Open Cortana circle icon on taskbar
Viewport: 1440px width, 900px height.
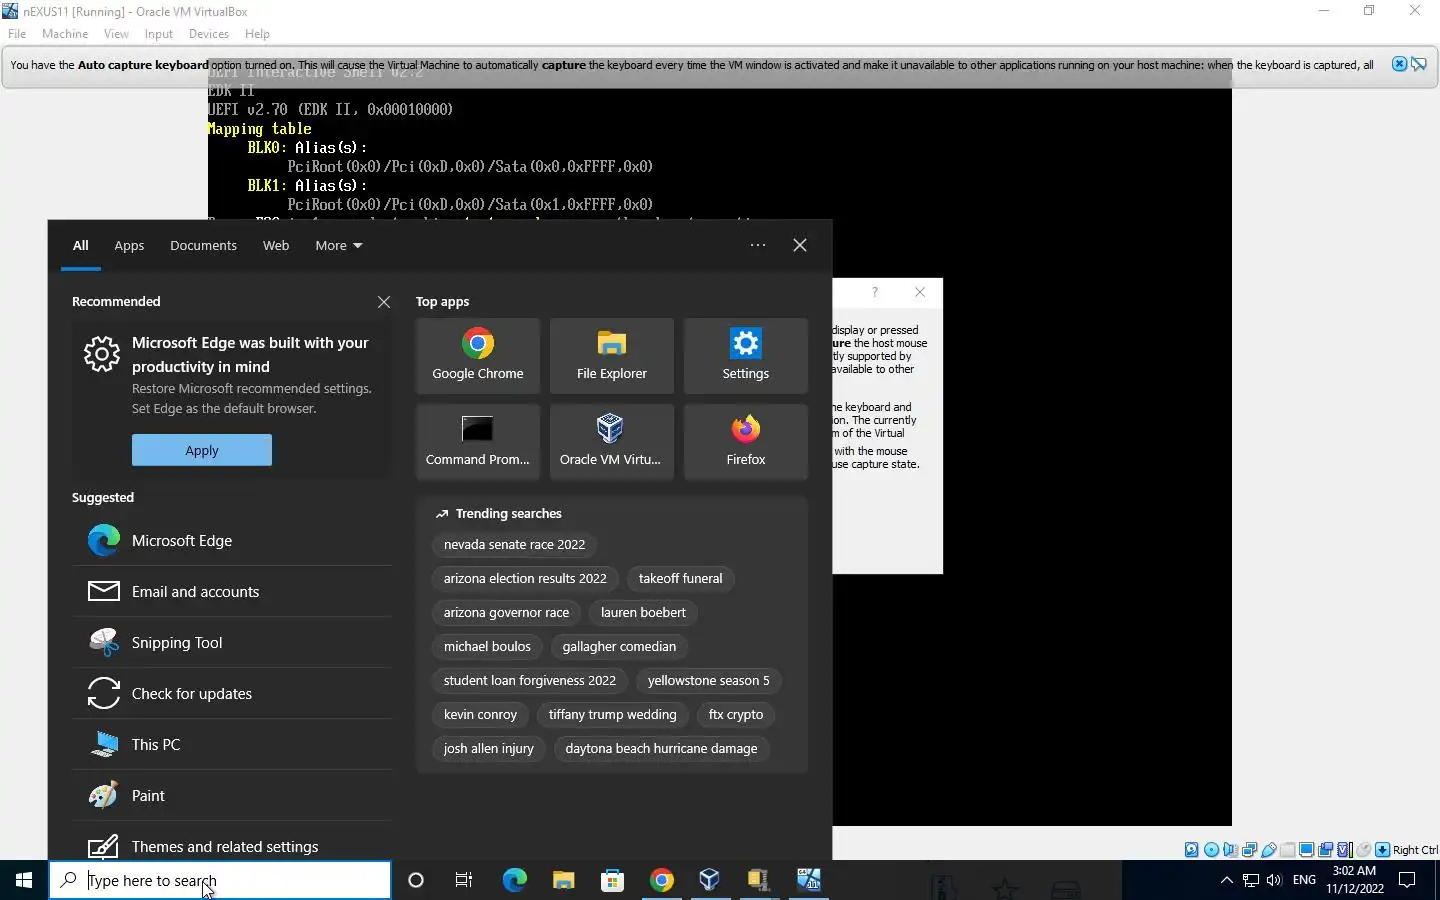[x=416, y=880]
